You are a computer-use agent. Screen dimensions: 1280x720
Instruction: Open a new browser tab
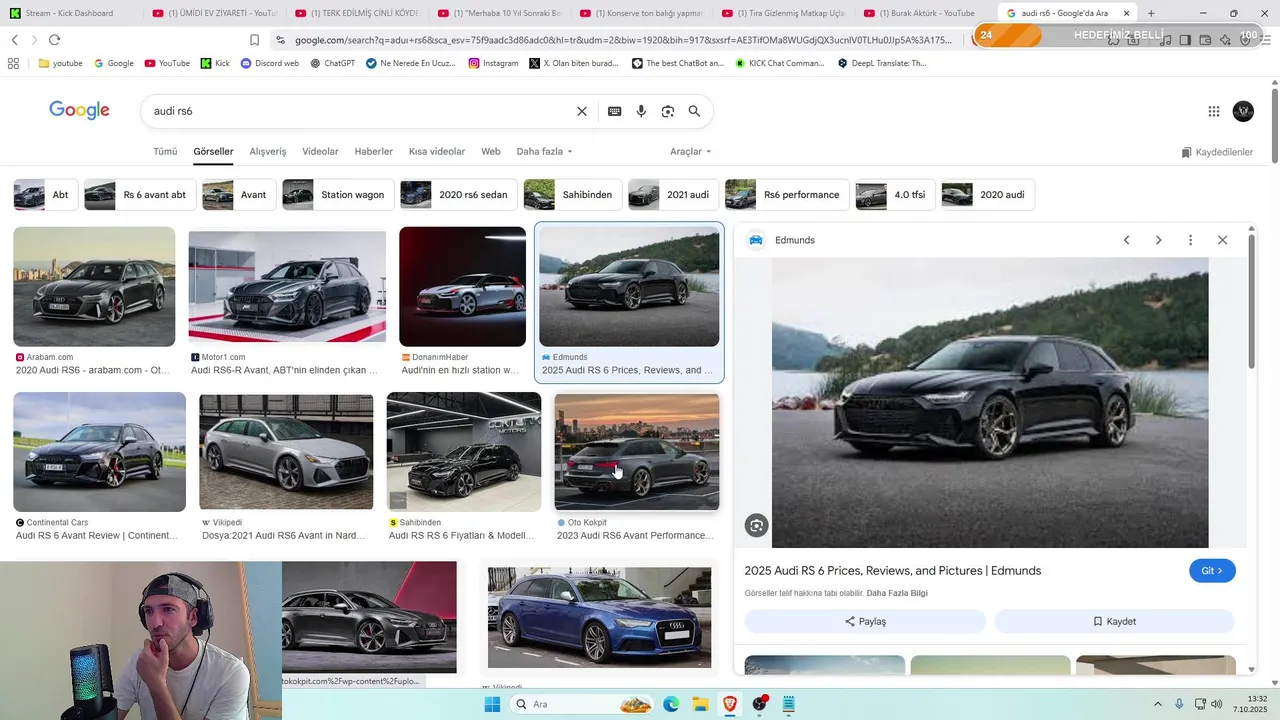(x=1151, y=13)
